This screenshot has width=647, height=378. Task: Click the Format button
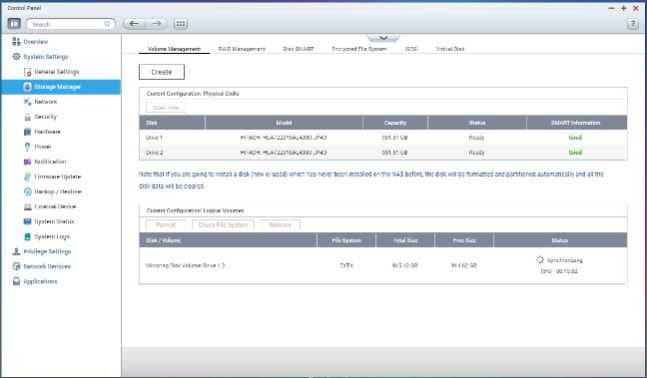(166, 225)
